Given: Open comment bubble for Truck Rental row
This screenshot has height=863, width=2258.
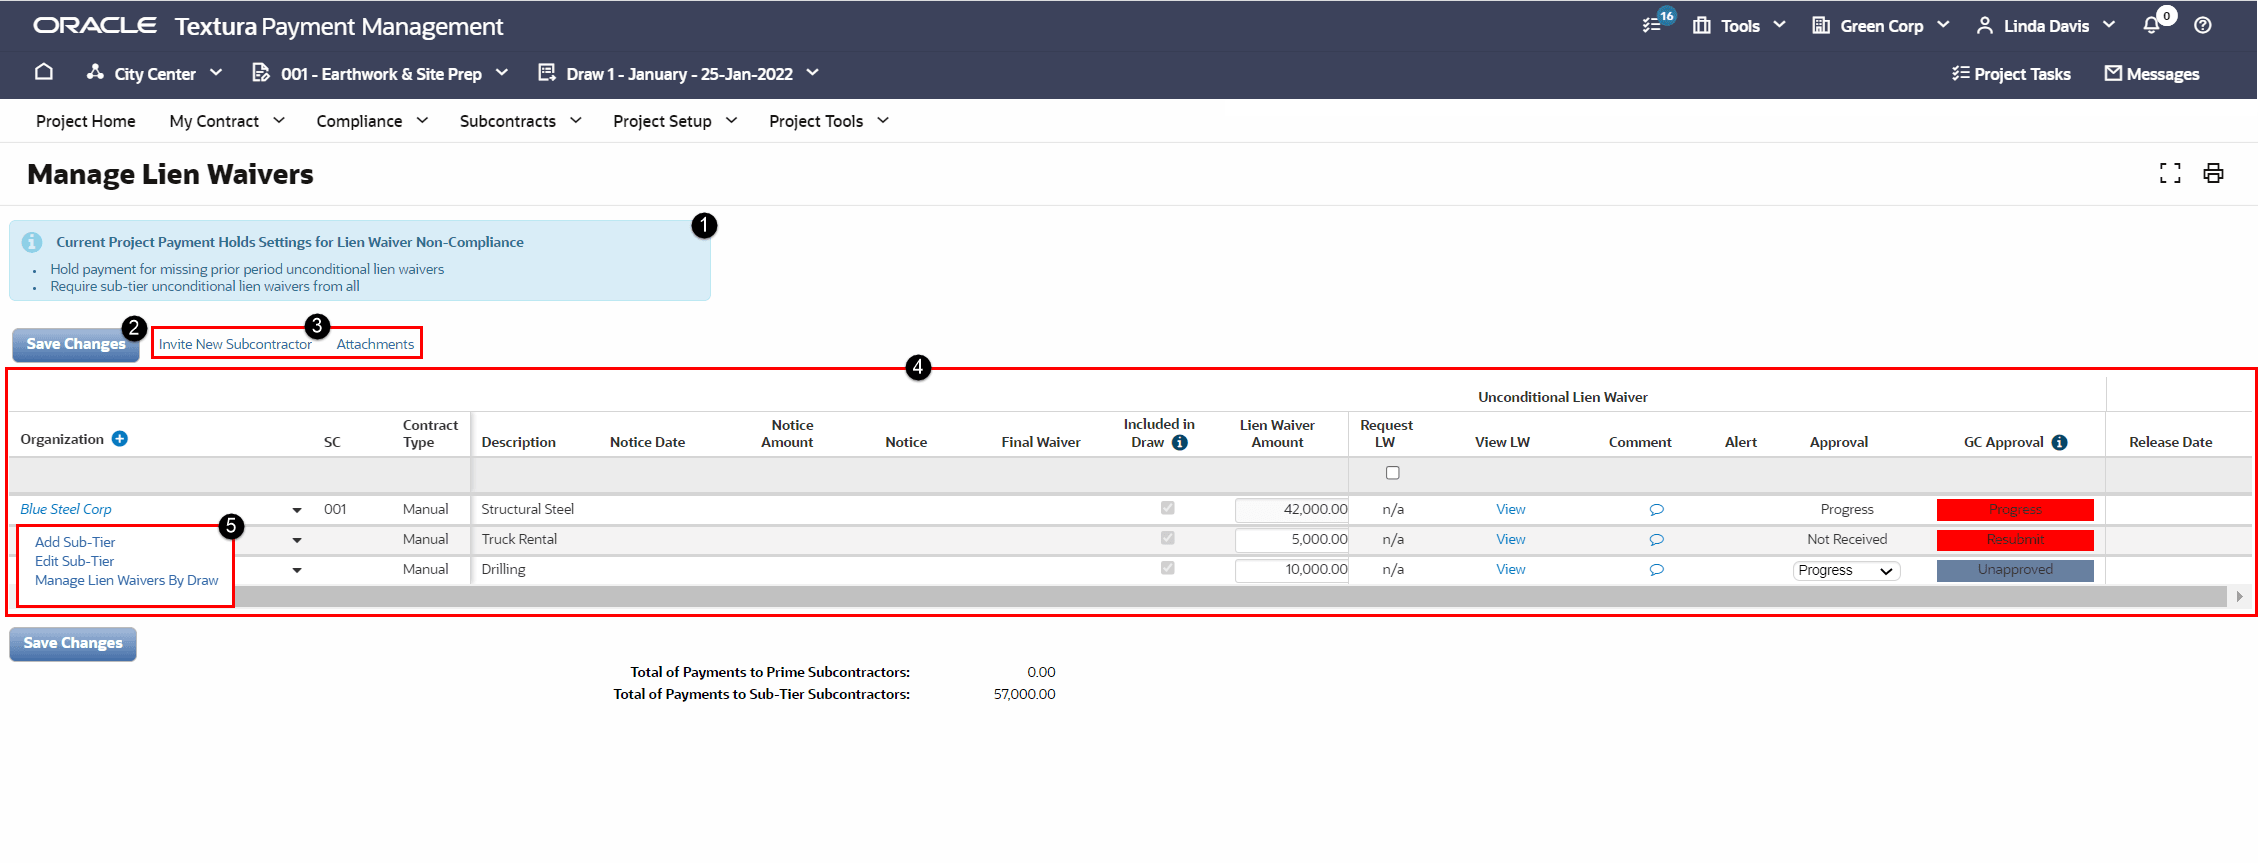Looking at the screenshot, I should coord(1657,540).
